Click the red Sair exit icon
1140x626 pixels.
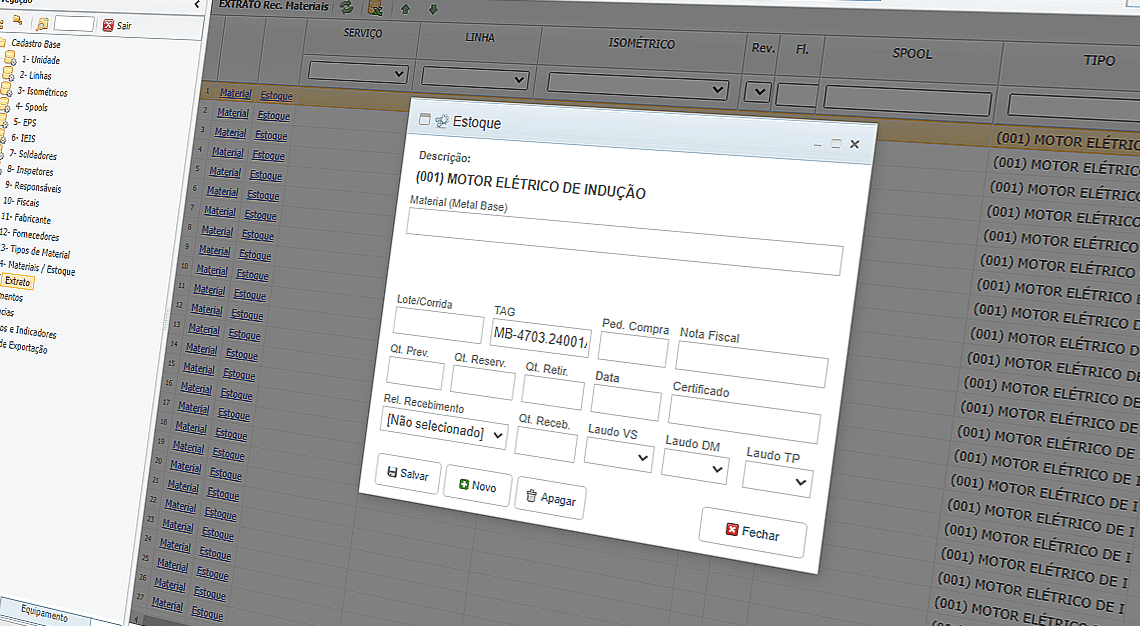coord(108,25)
